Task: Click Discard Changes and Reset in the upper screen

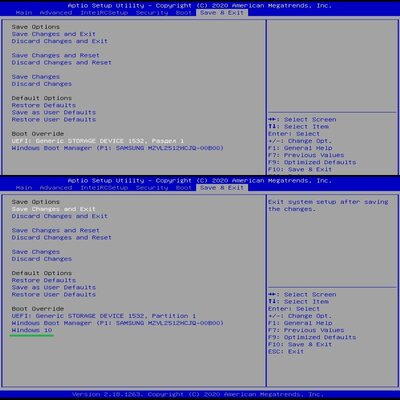Action: pyautogui.click(x=62, y=62)
